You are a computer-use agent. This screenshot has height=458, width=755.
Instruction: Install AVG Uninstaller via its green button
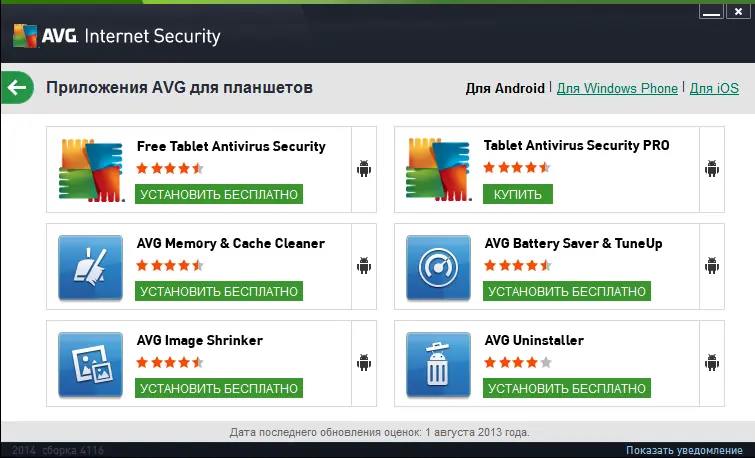[567, 388]
